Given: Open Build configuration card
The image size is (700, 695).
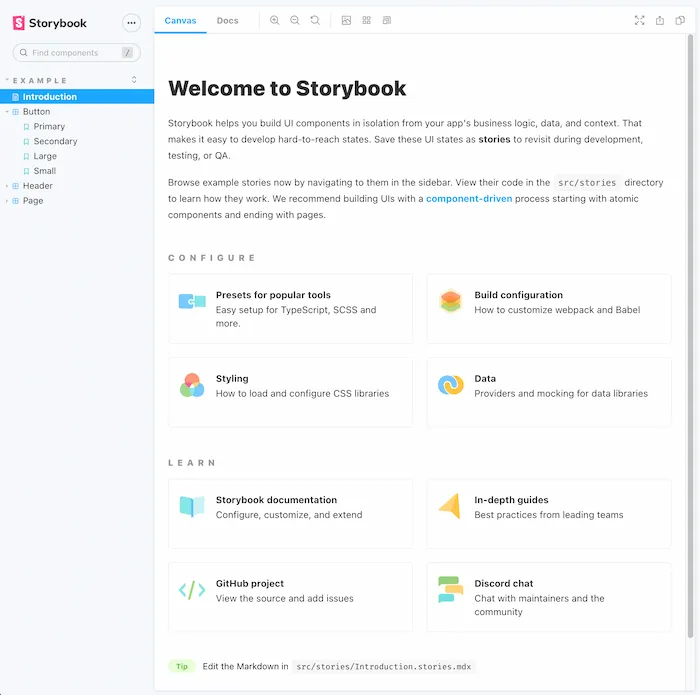Looking at the screenshot, I should pos(549,309).
